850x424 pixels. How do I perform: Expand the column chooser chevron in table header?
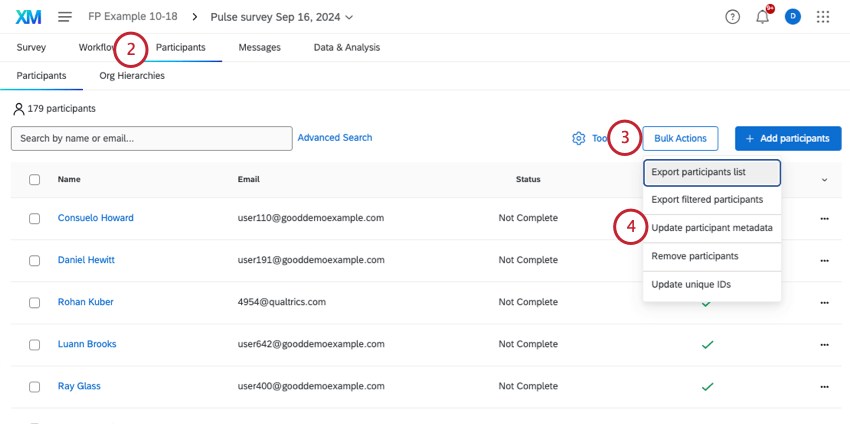pyautogui.click(x=824, y=180)
